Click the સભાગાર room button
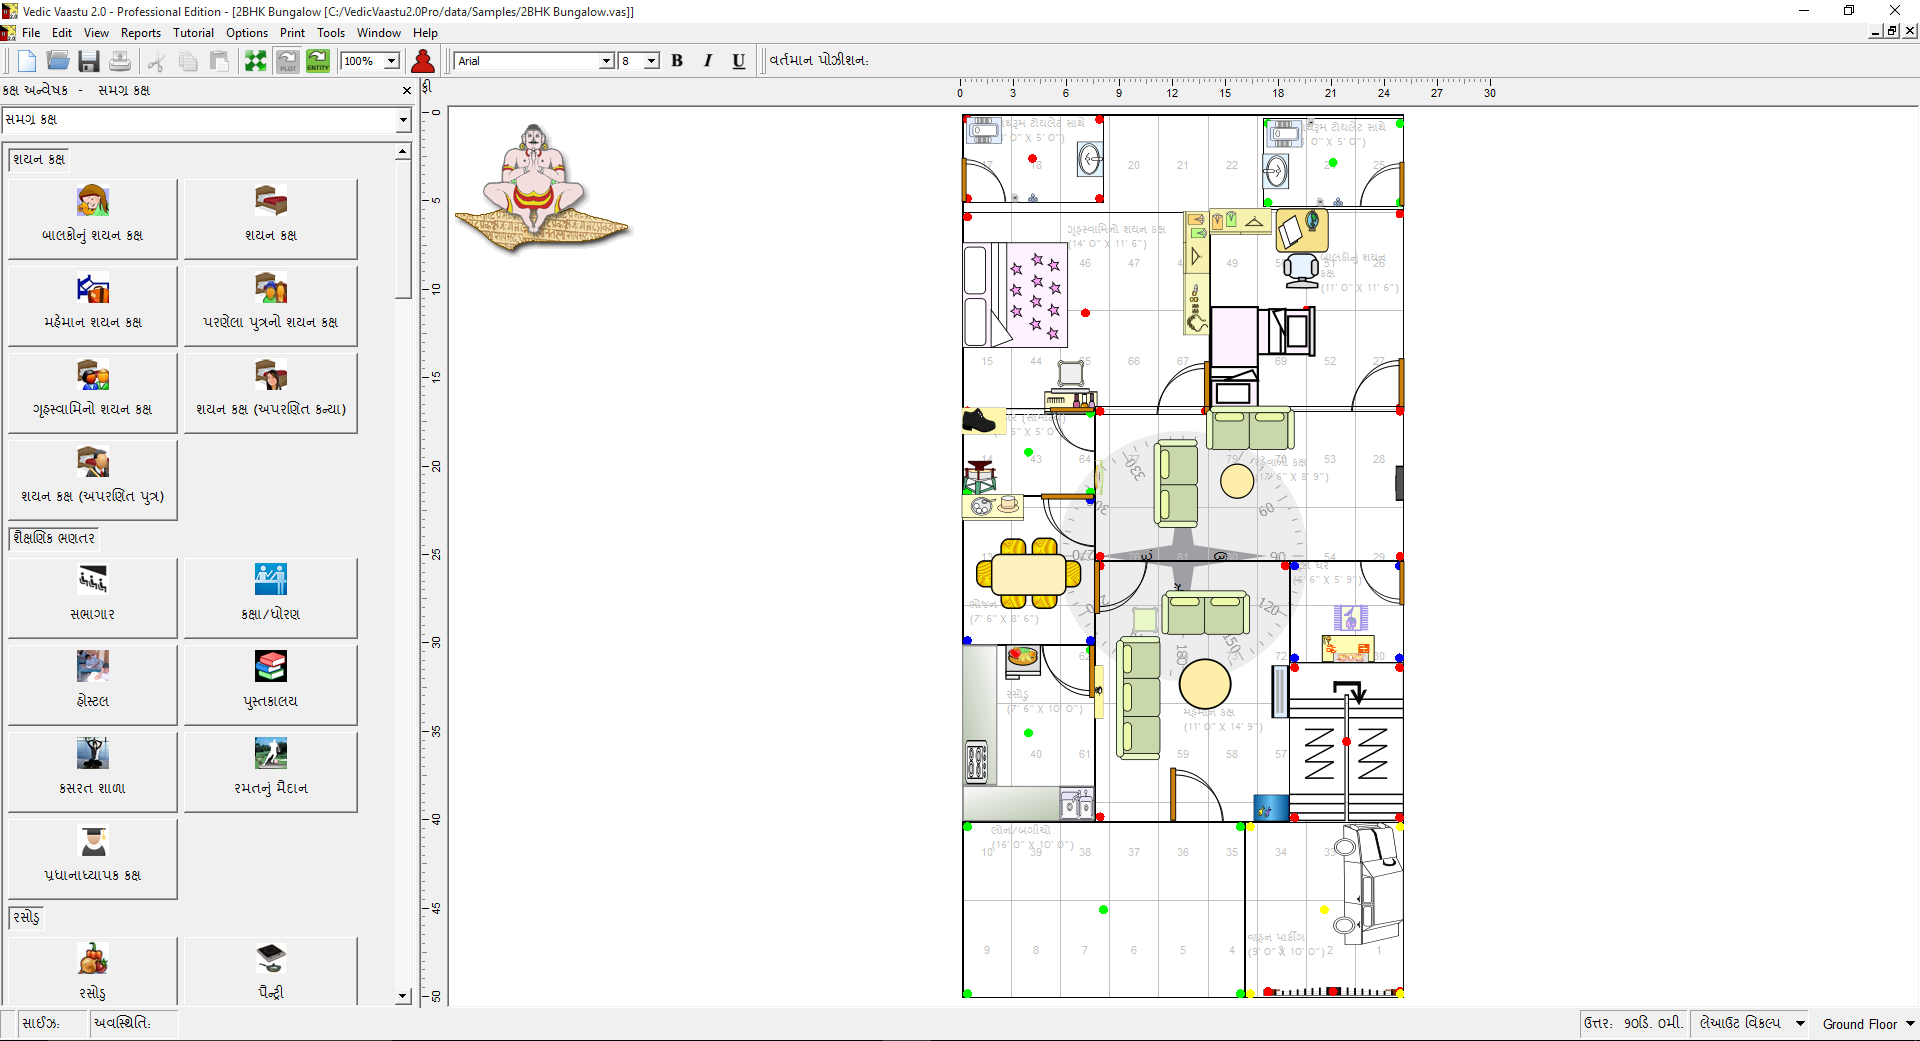Screen dimensions: 1920x1041 pos(93,596)
